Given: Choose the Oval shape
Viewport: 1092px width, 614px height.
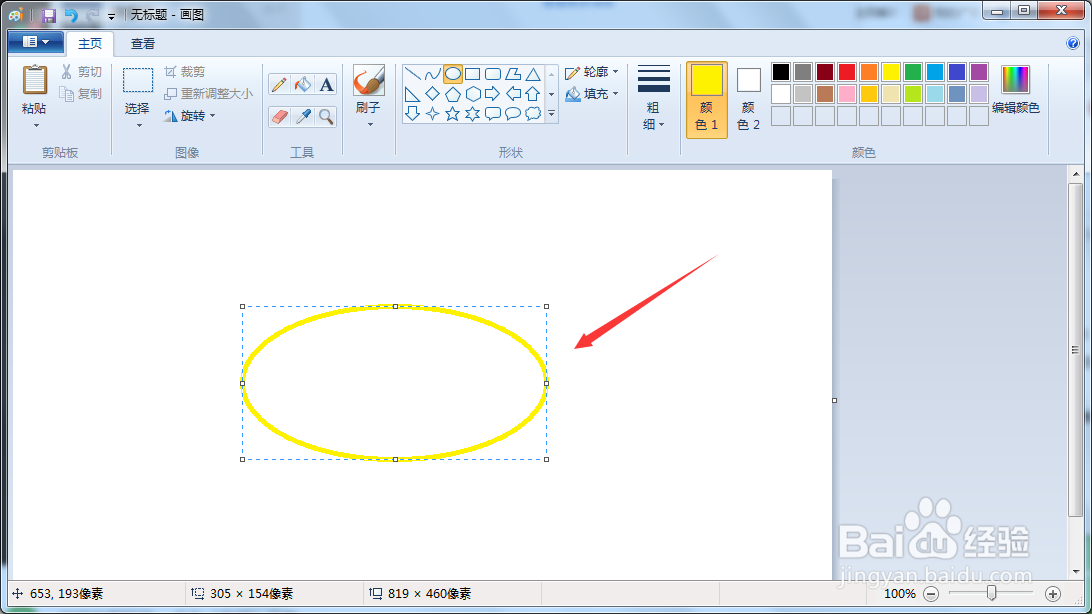Looking at the screenshot, I should click(453, 74).
